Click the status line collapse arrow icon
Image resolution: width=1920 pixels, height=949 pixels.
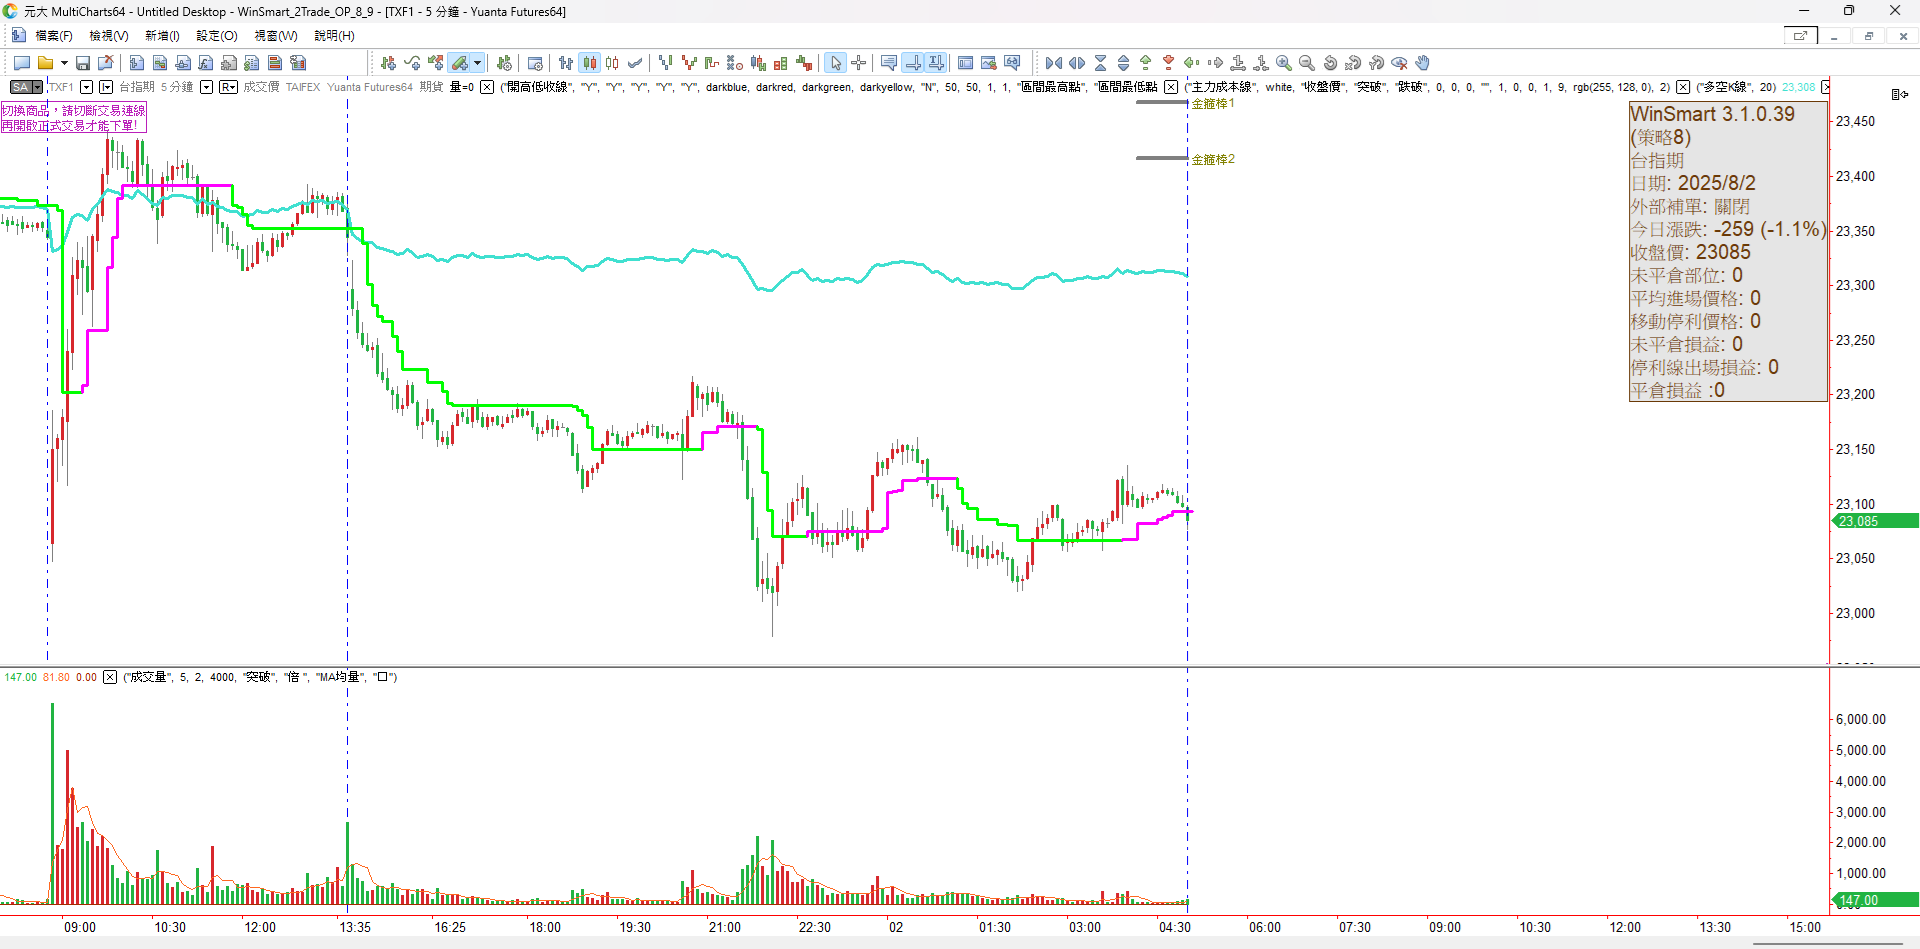1900,94
